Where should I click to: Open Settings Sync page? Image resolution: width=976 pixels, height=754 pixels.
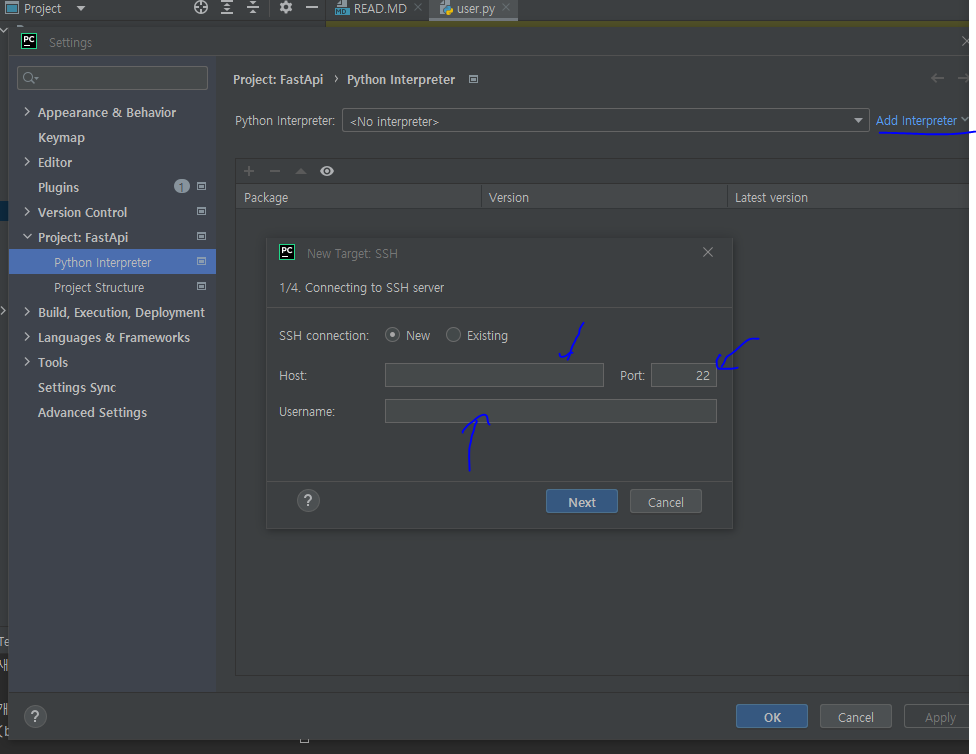[77, 387]
